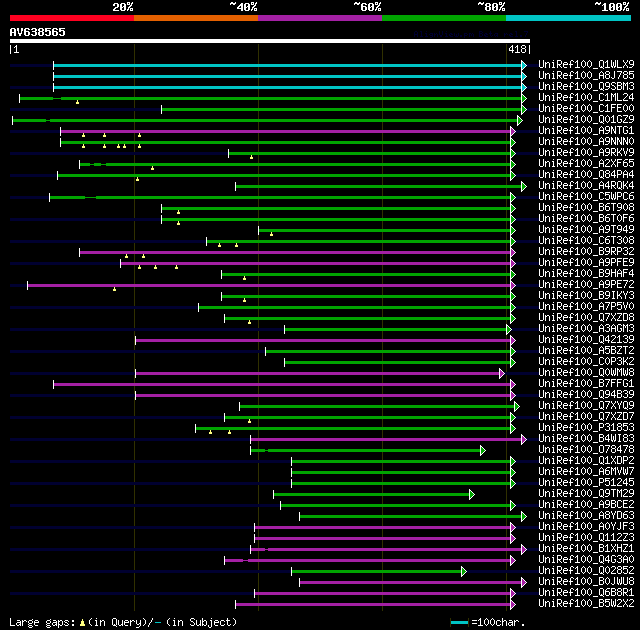Screen dimensions: 640x630
Task: Click the UniRef100_B6T908 label
Action: pos(586,208)
